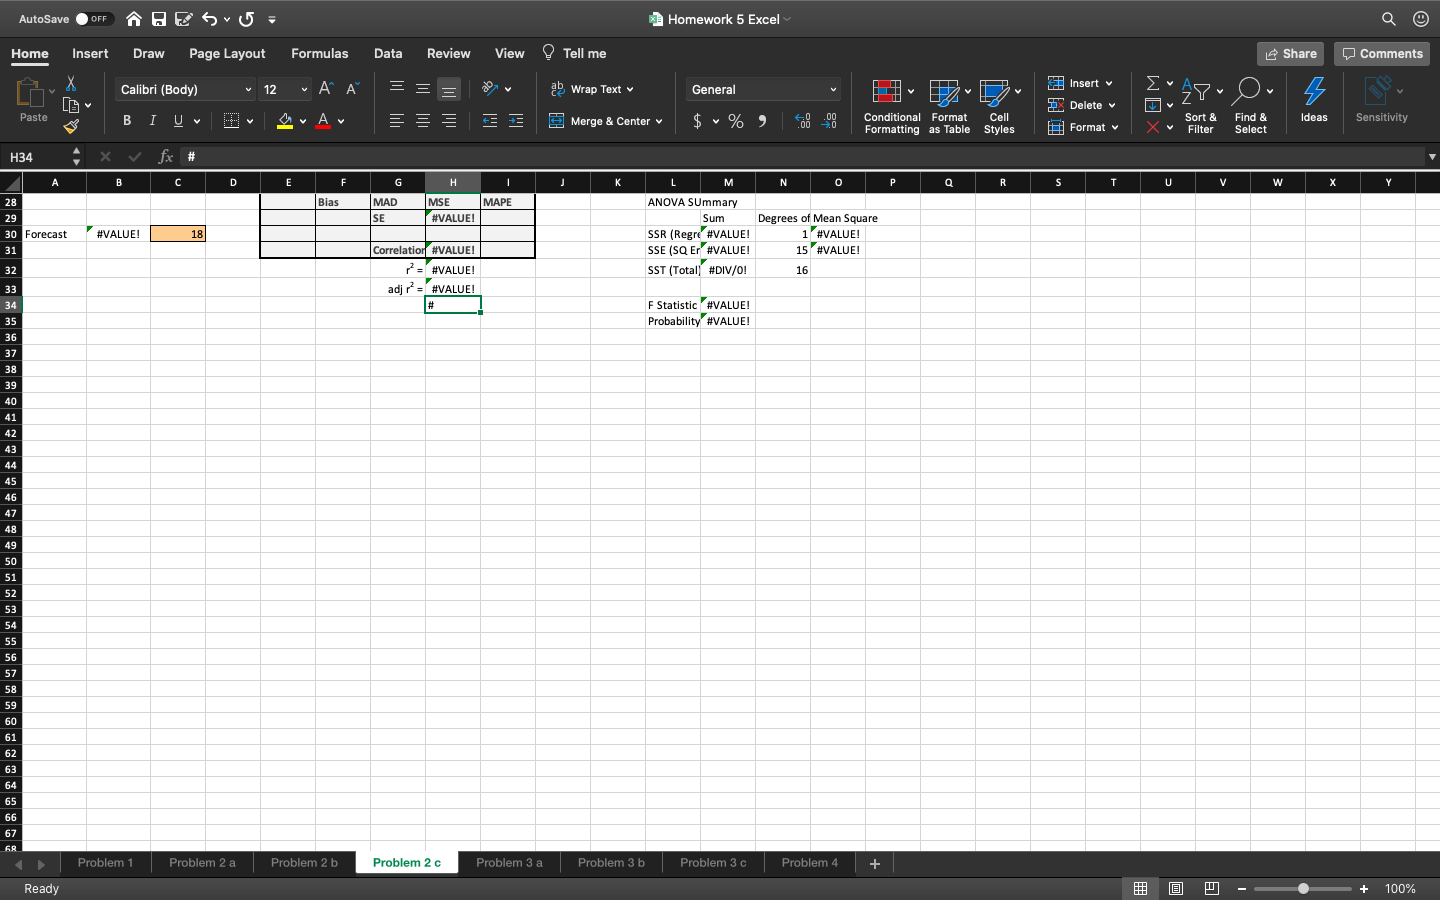
Task: Click the Share button
Action: (x=1290, y=54)
